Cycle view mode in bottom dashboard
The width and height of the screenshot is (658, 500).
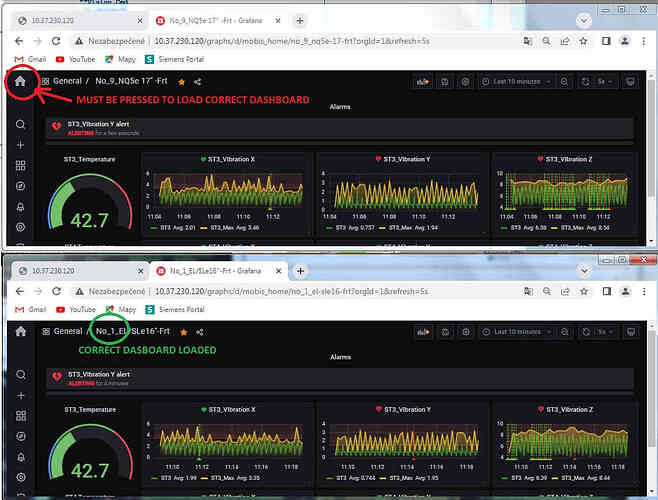click(x=631, y=332)
